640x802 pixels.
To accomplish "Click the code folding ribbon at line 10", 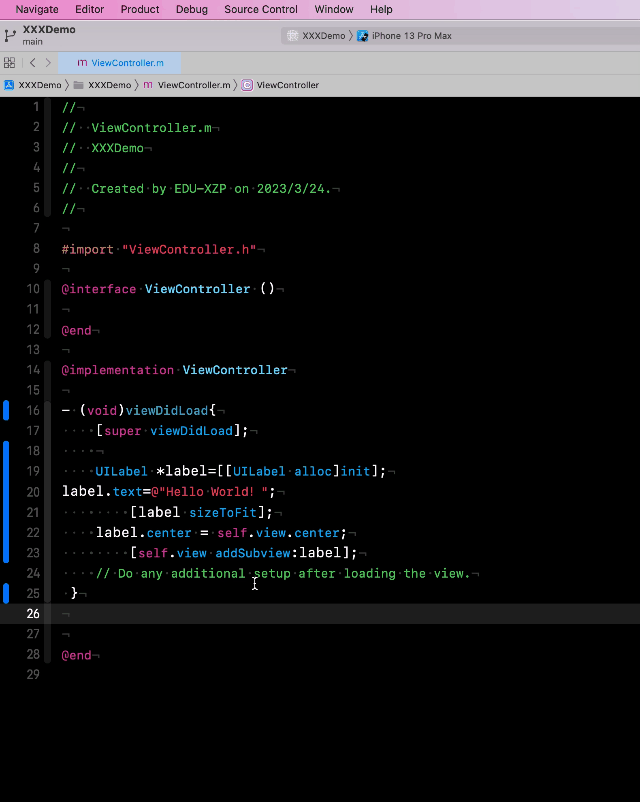I will pos(48,289).
